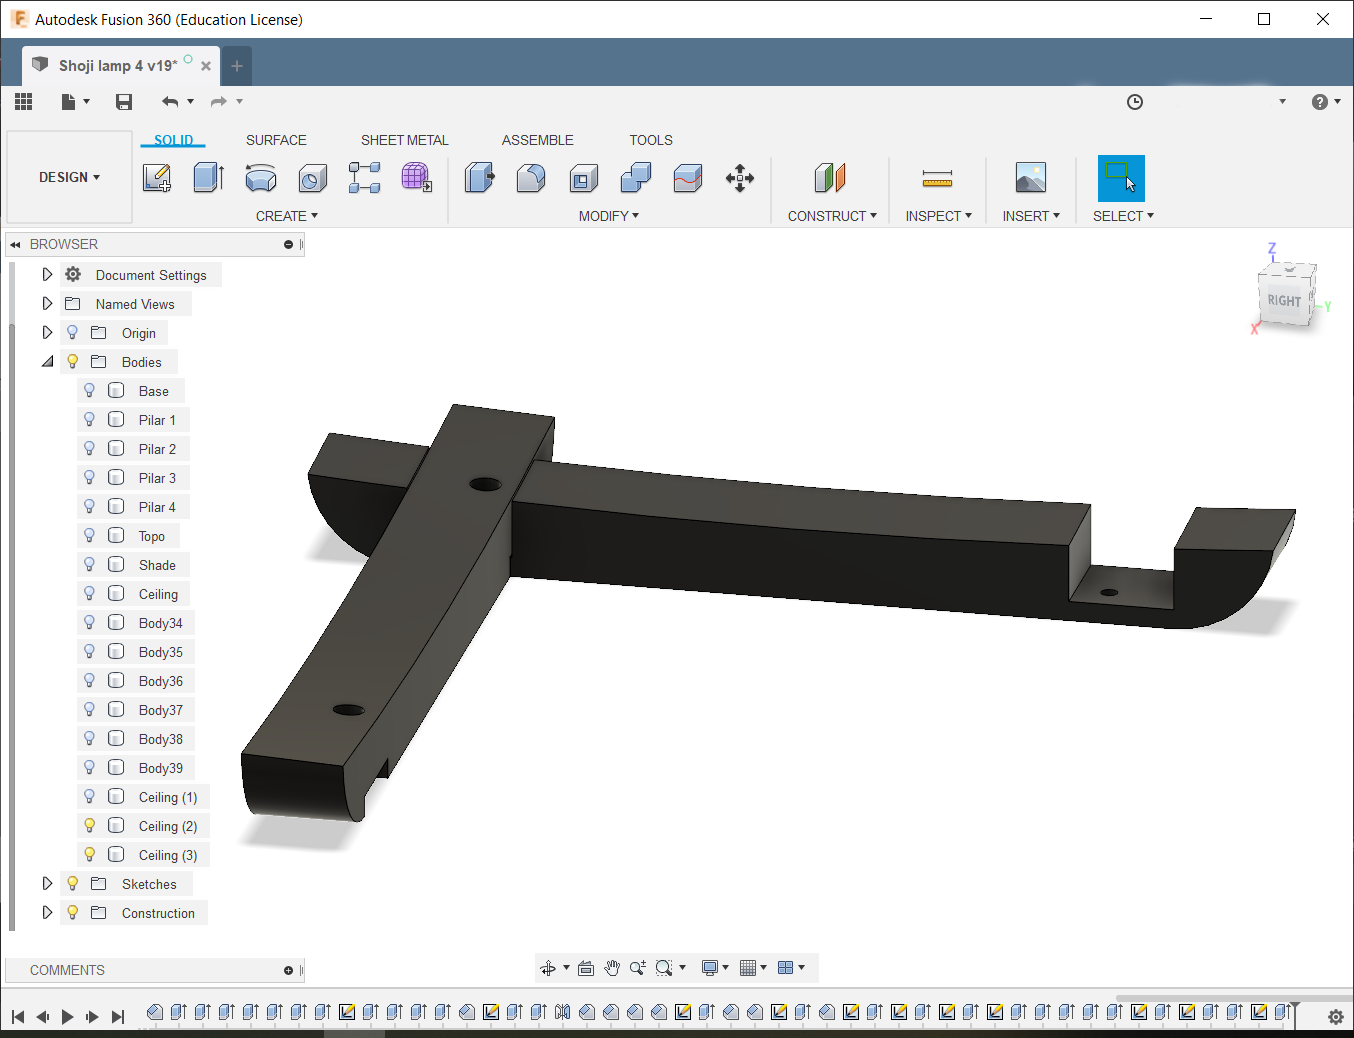Close the Shoji lamp 4 v19 tab
Viewport: 1354px width, 1038px height.
tap(206, 66)
